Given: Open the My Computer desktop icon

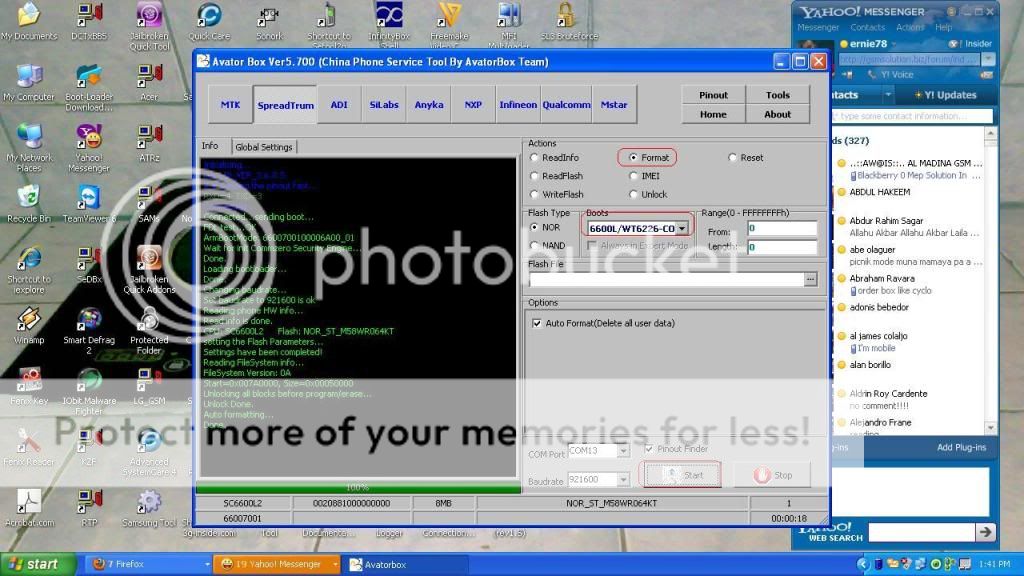Looking at the screenshot, I should (x=28, y=78).
